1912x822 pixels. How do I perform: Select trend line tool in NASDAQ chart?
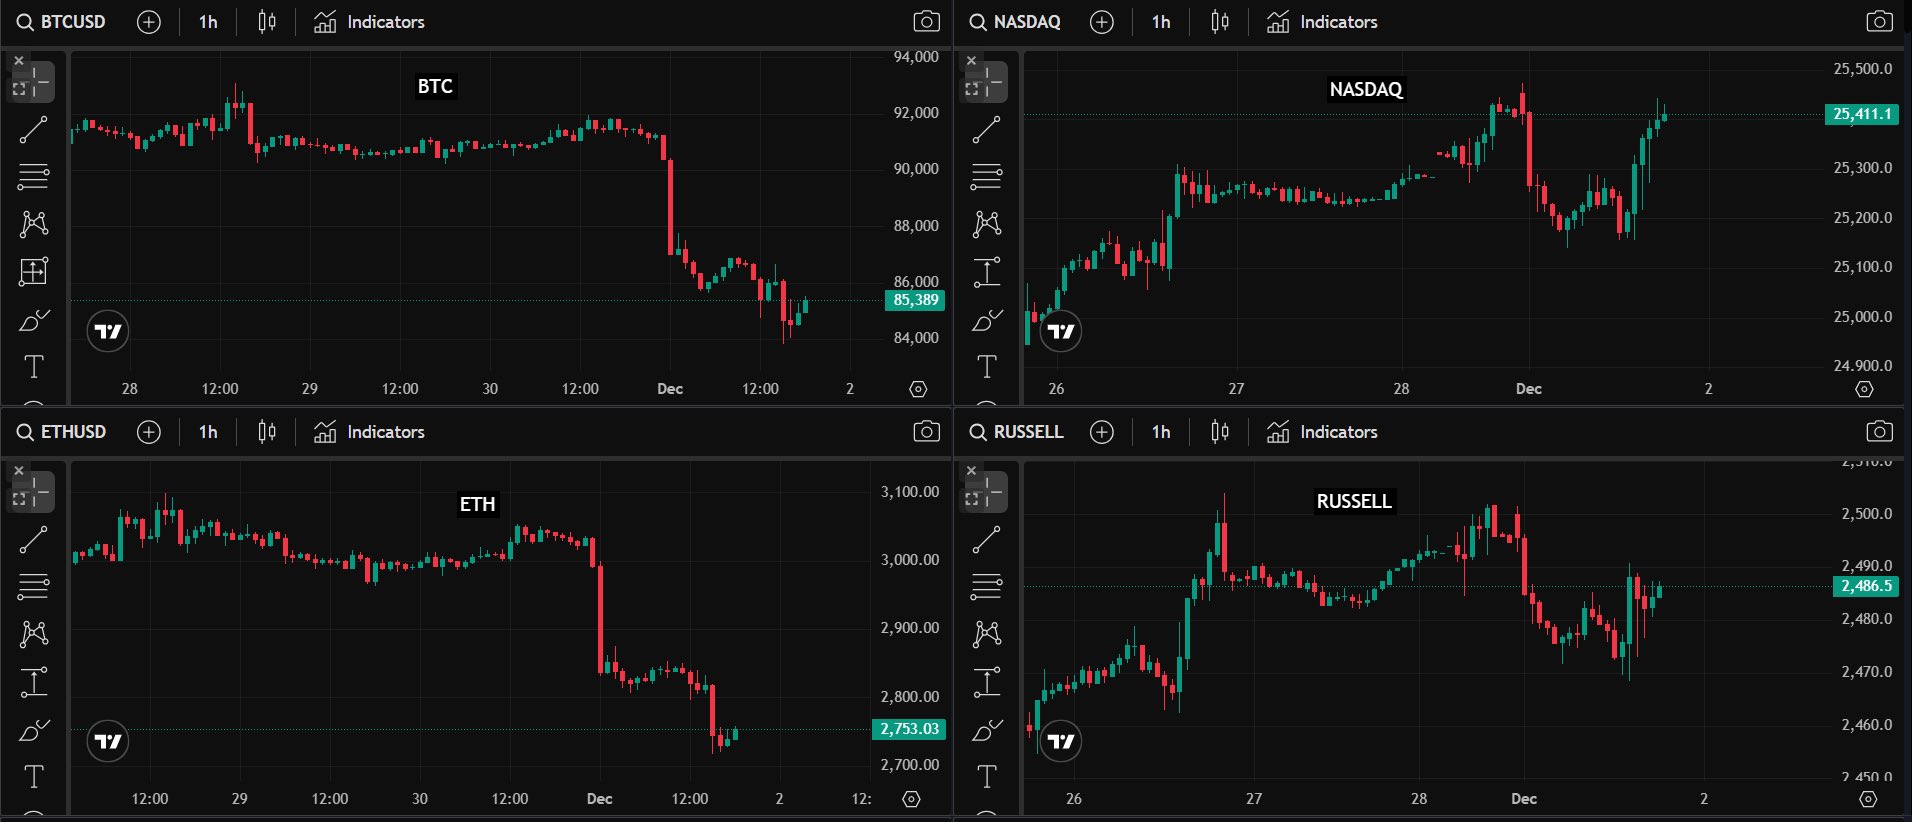pos(986,129)
